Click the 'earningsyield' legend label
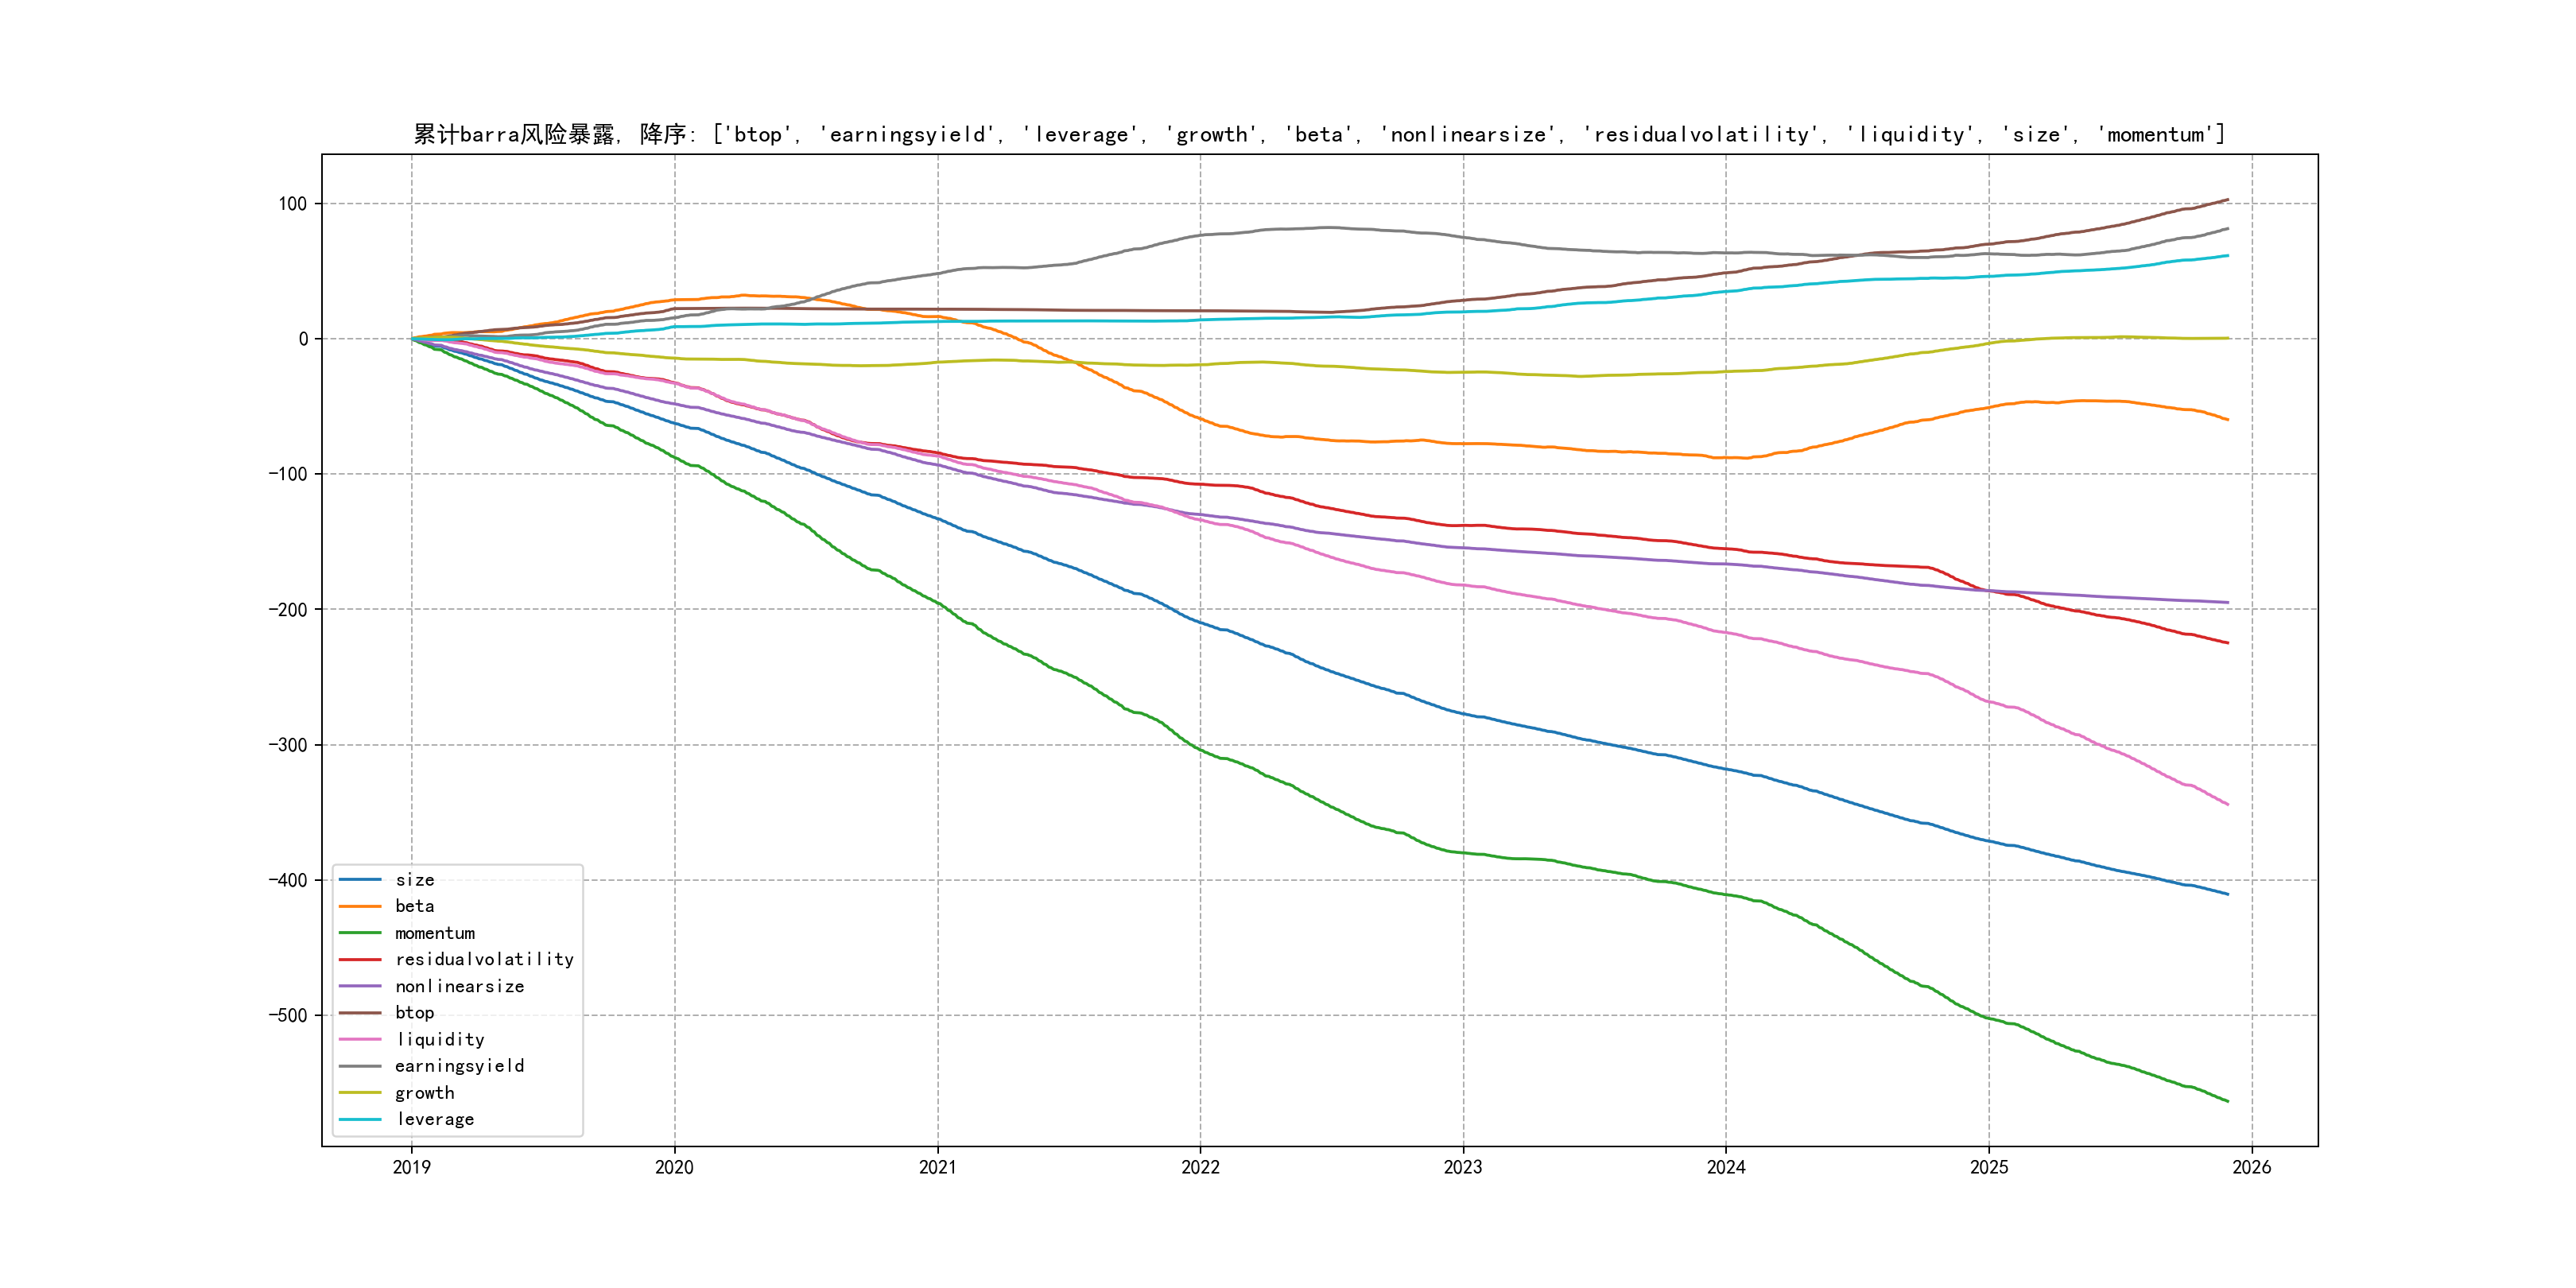The height and width of the screenshot is (1288, 2576). click(x=459, y=1066)
